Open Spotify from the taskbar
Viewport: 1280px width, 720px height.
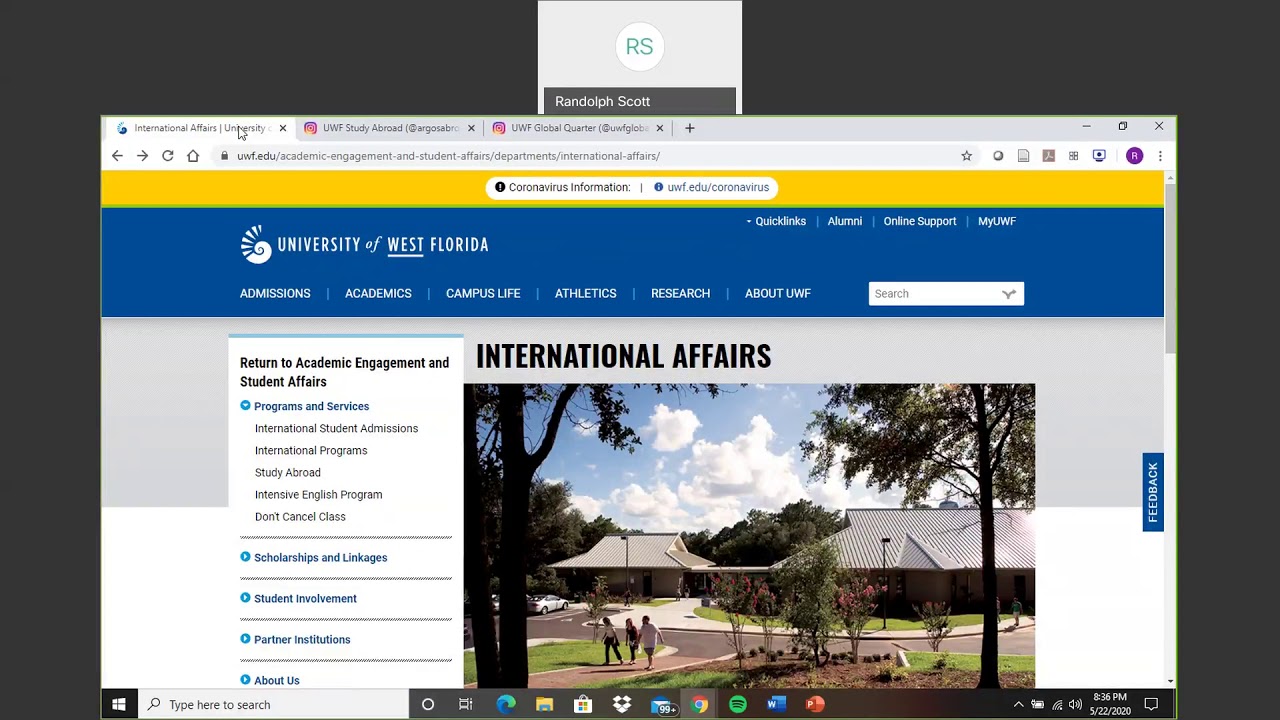click(738, 704)
